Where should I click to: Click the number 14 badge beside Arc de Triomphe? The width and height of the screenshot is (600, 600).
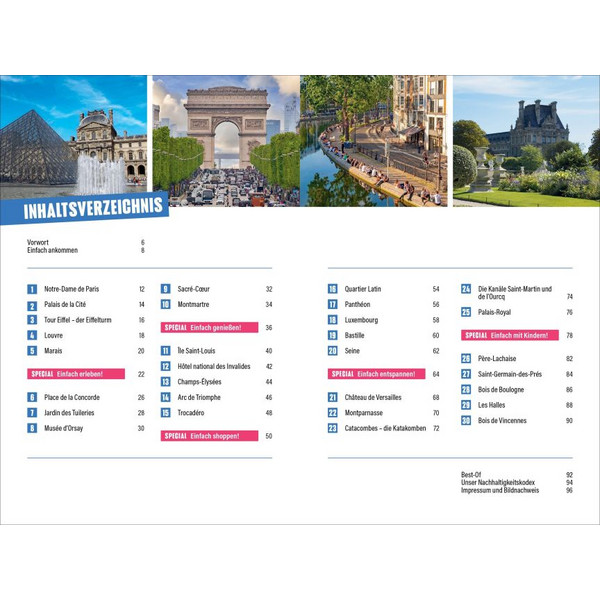tap(165, 398)
